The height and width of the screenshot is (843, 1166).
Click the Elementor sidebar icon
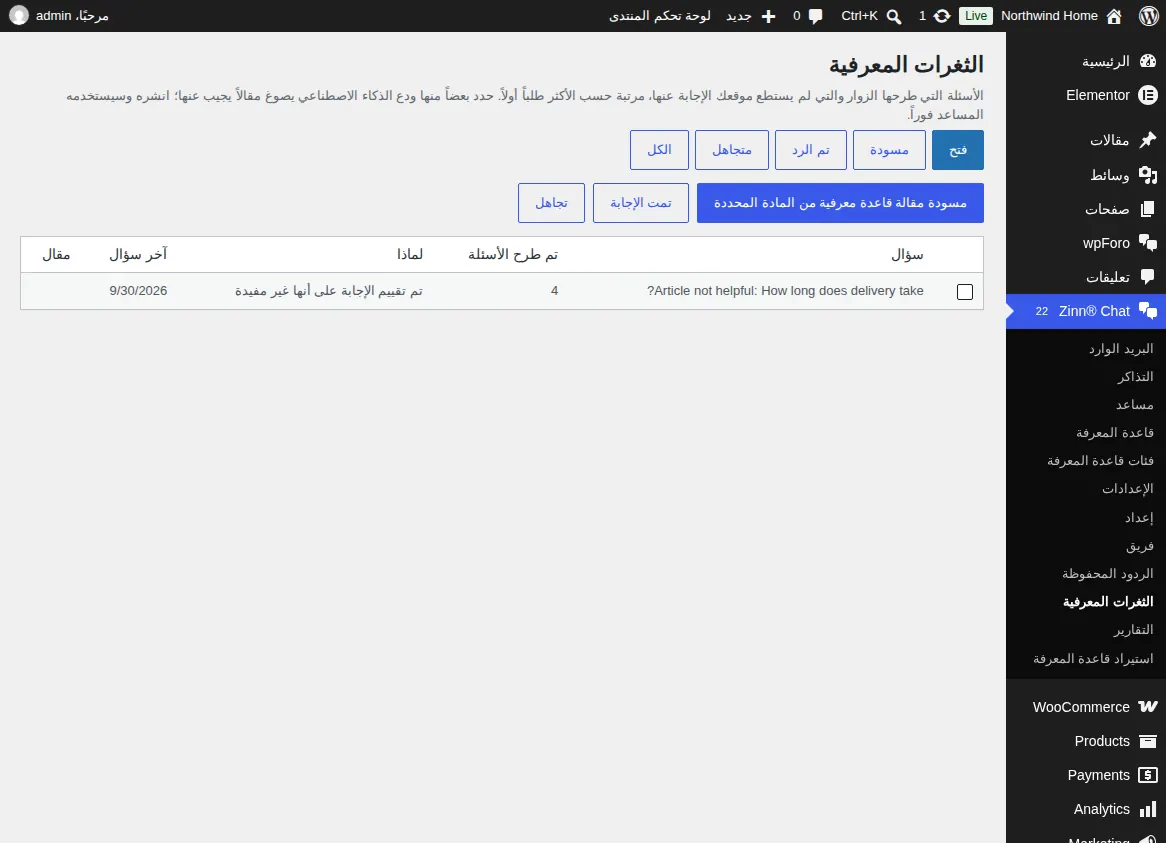click(x=1147, y=95)
